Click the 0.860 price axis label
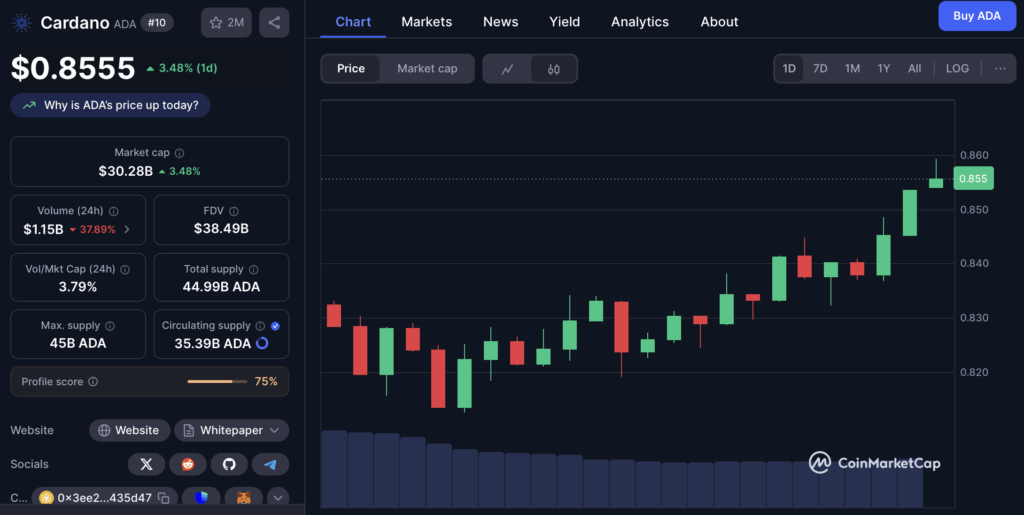 click(974, 155)
